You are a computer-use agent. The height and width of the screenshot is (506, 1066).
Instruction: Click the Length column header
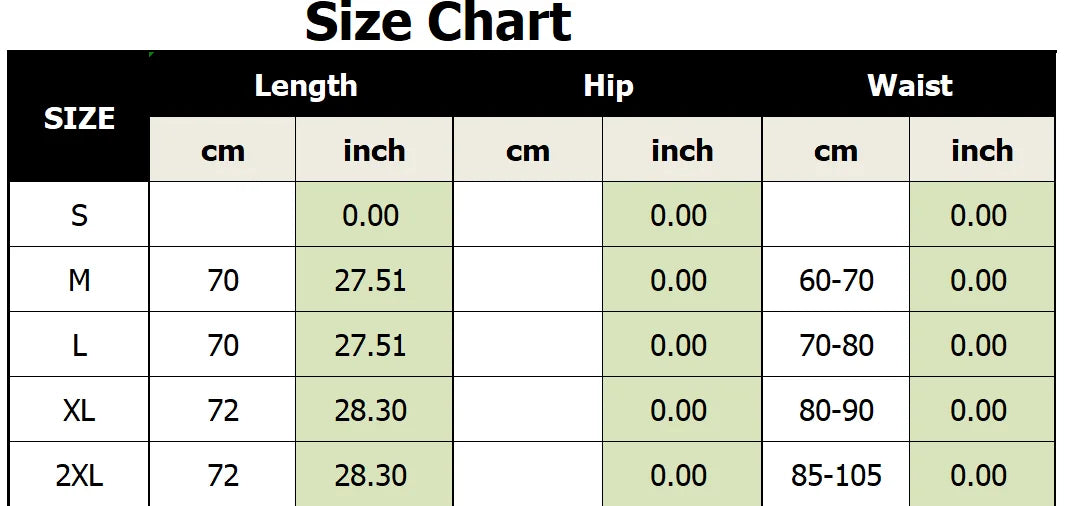(305, 86)
